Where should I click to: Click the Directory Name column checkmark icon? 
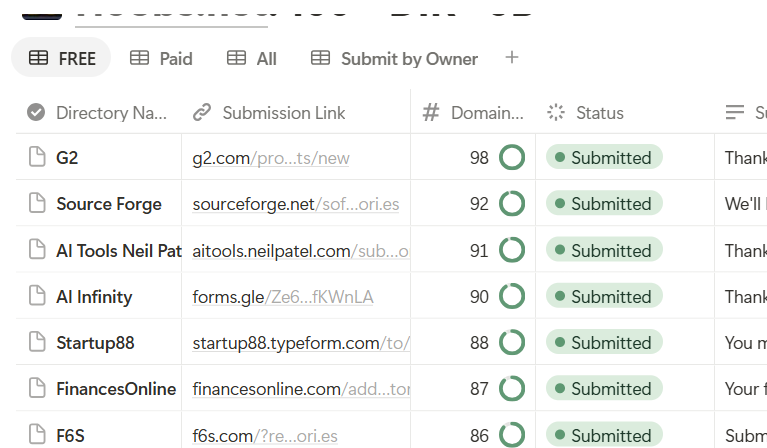coord(36,112)
